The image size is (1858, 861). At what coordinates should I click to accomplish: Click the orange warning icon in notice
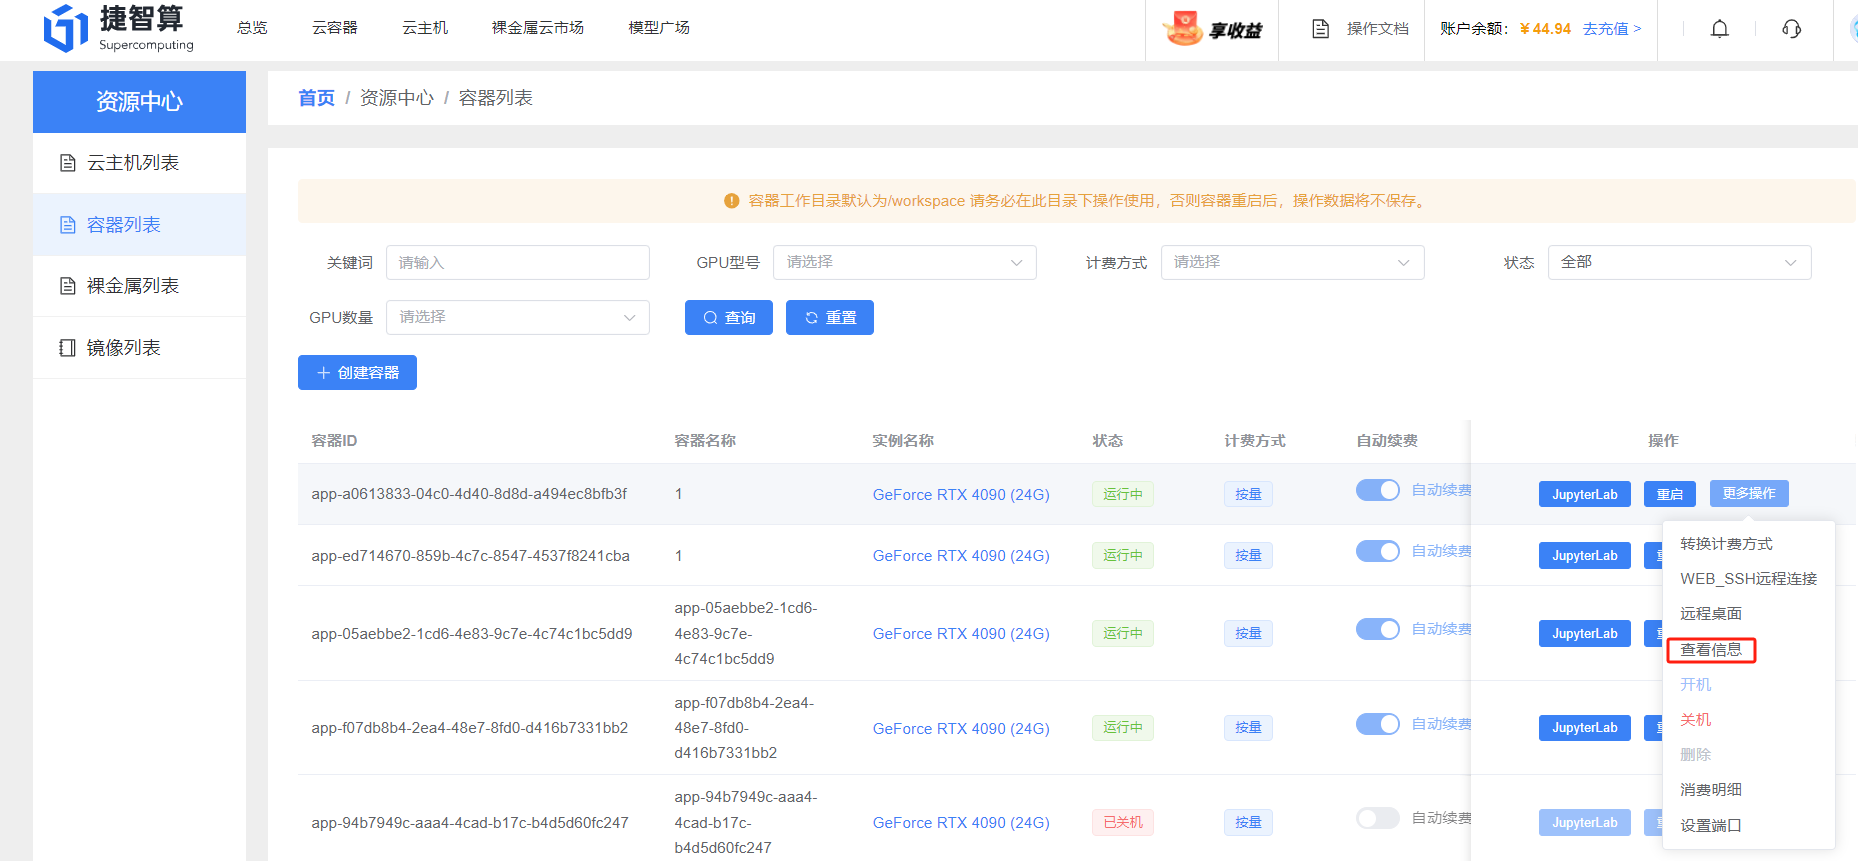[731, 201]
